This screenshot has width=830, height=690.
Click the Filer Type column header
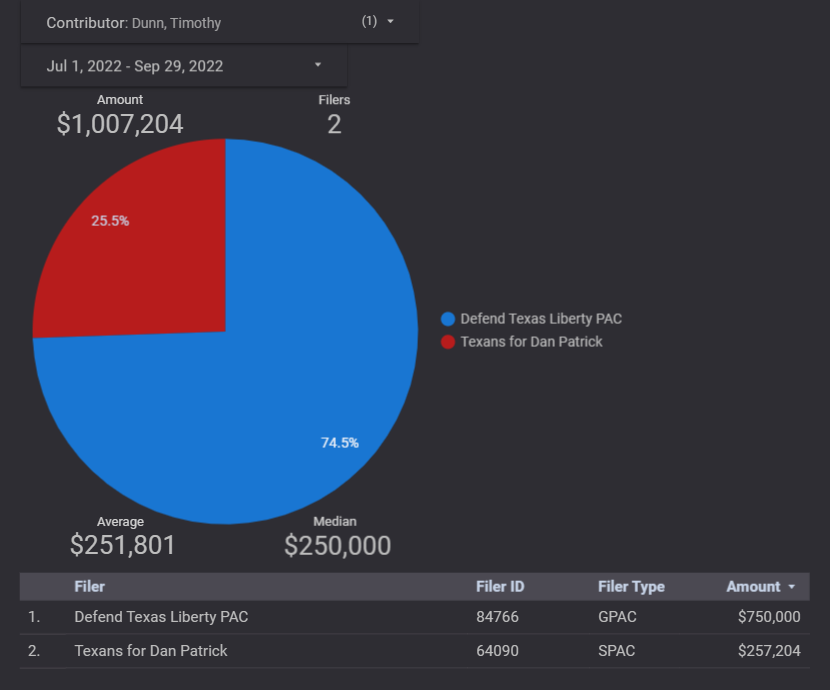[631, 586]
